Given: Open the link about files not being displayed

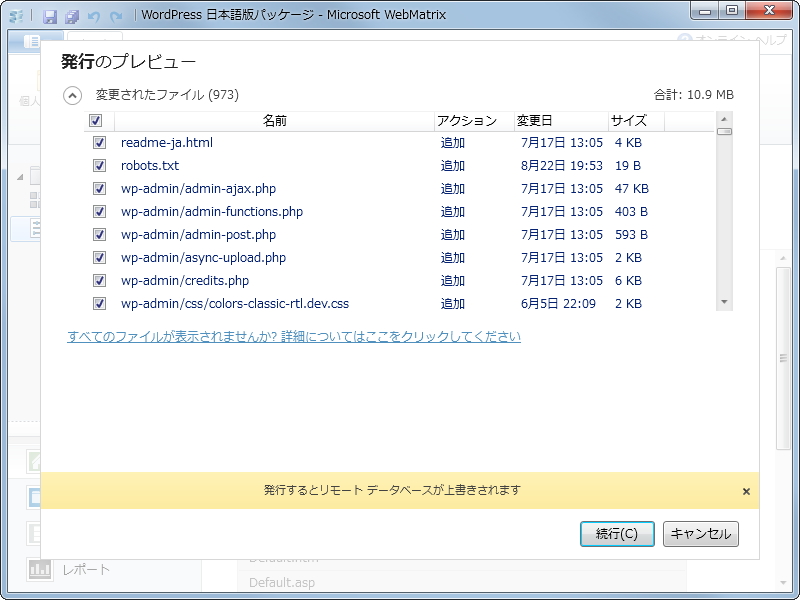Looking at the screenshot, I should 295,336.
